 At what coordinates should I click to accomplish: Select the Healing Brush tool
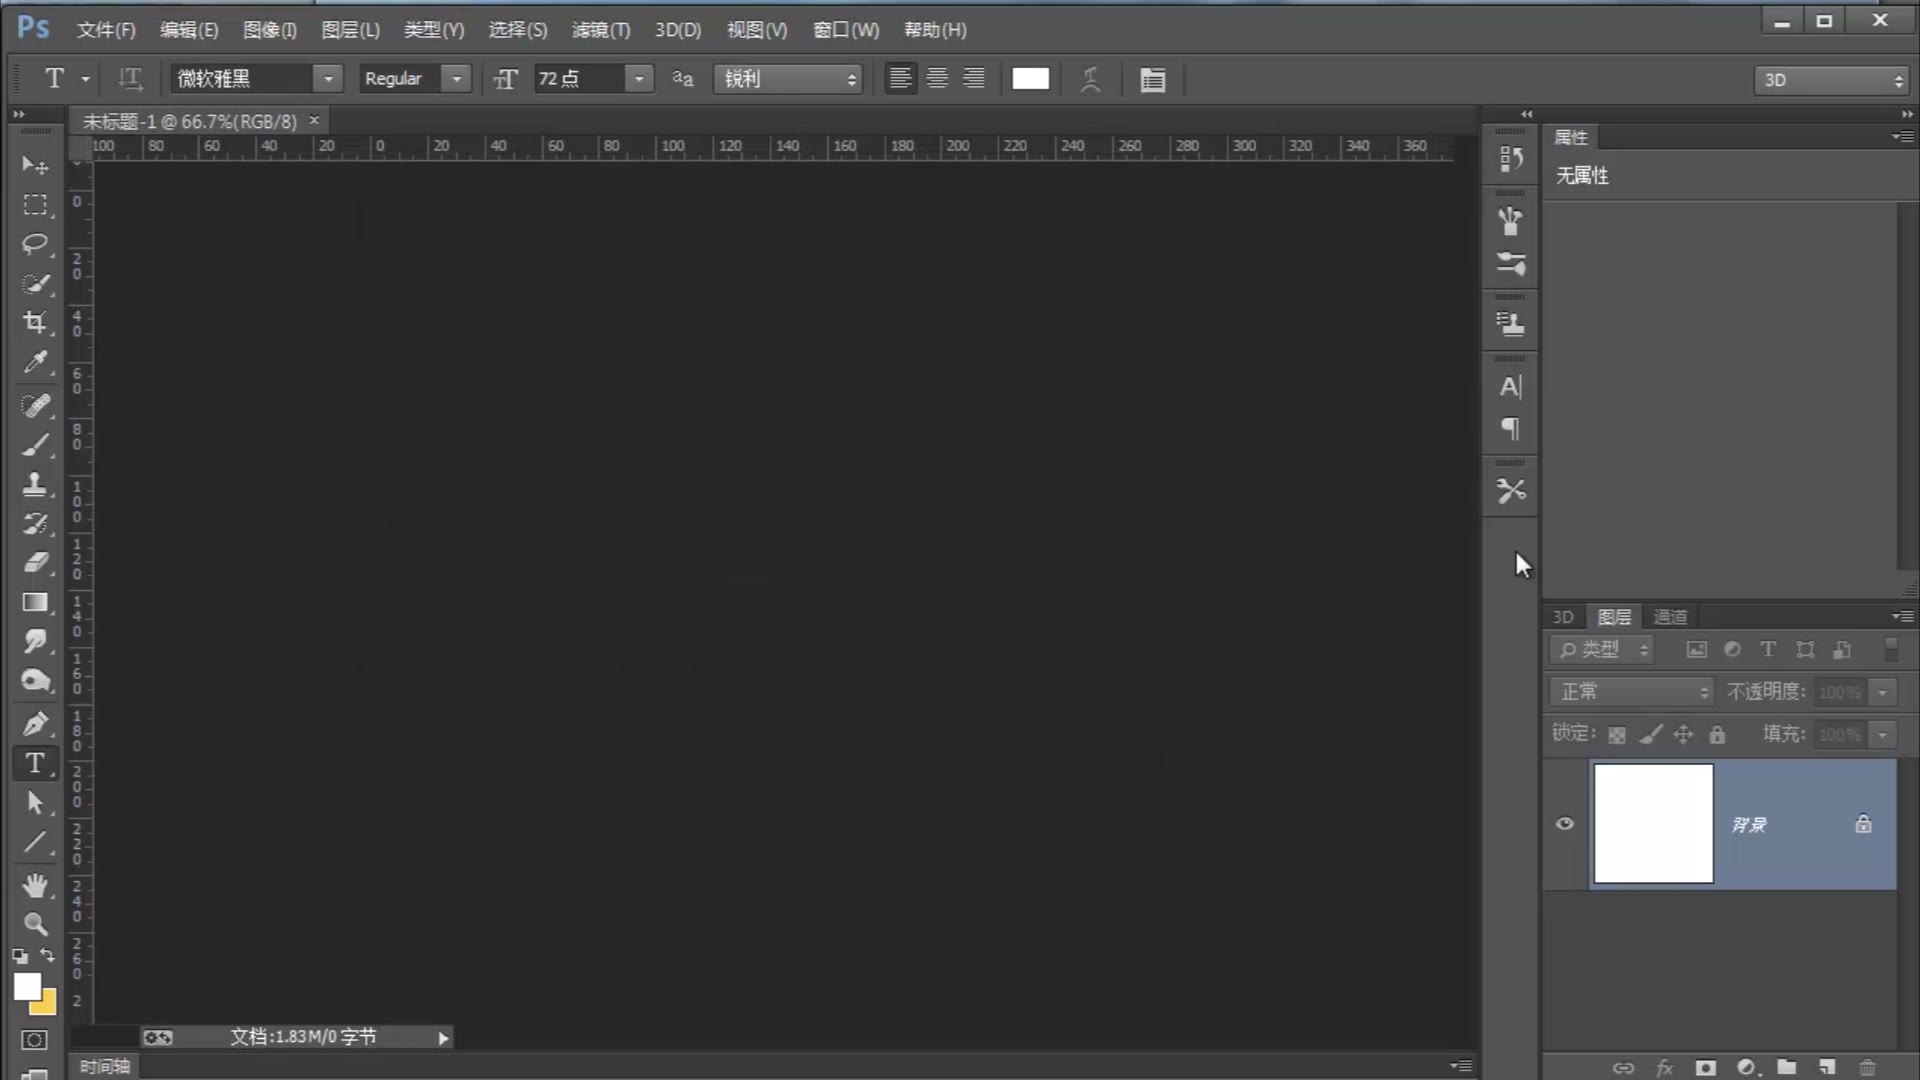(x=35, y=406)
